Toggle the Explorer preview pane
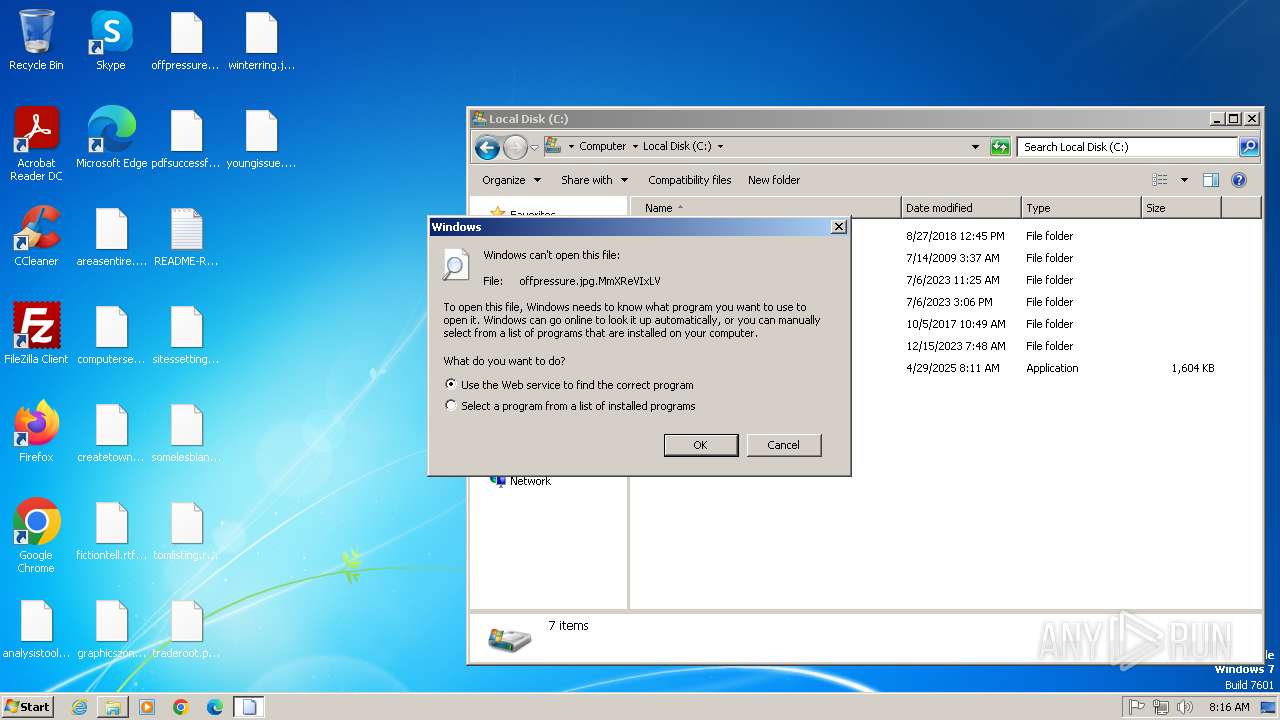The height and width of the screenshot is (720, 1280). [1211, 180]
